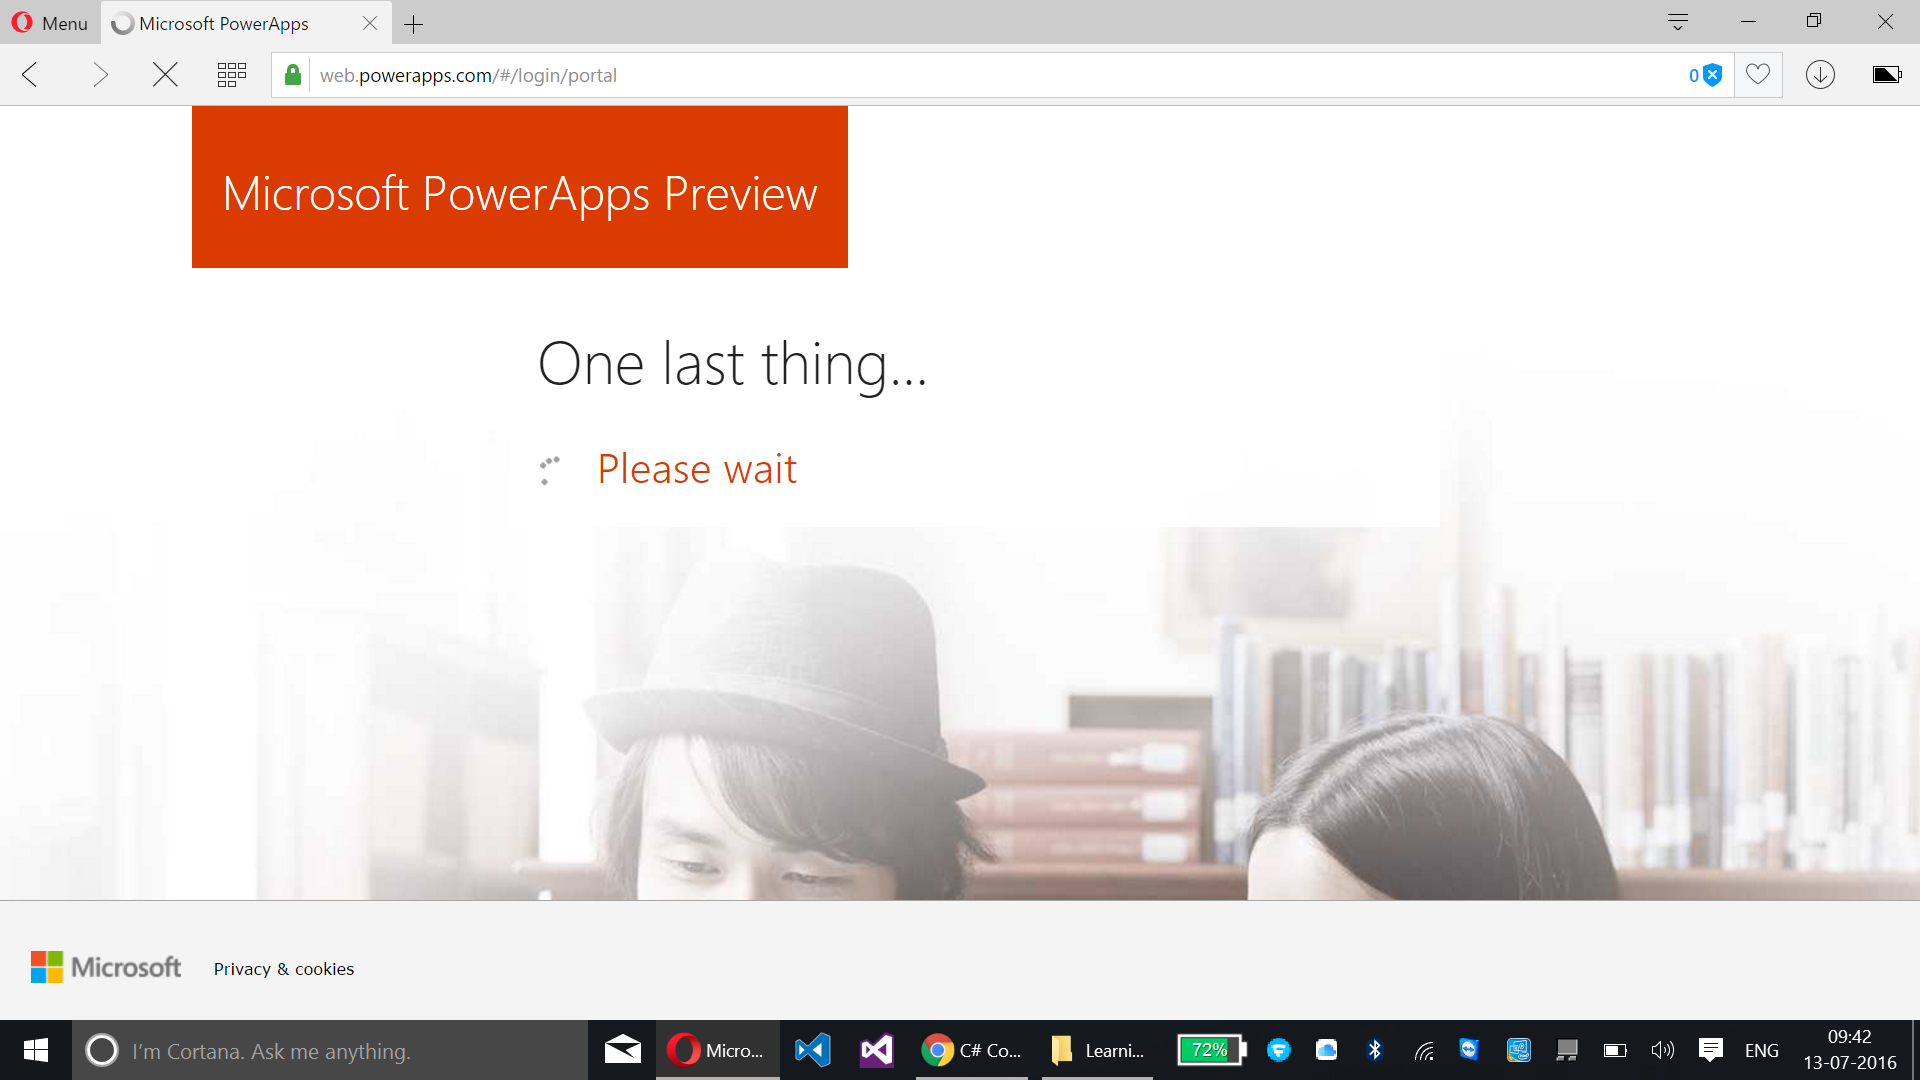The height and width of the screenshot is (1080, 1920).
Task: Open the Windows Start menu
Action: 36,1050
